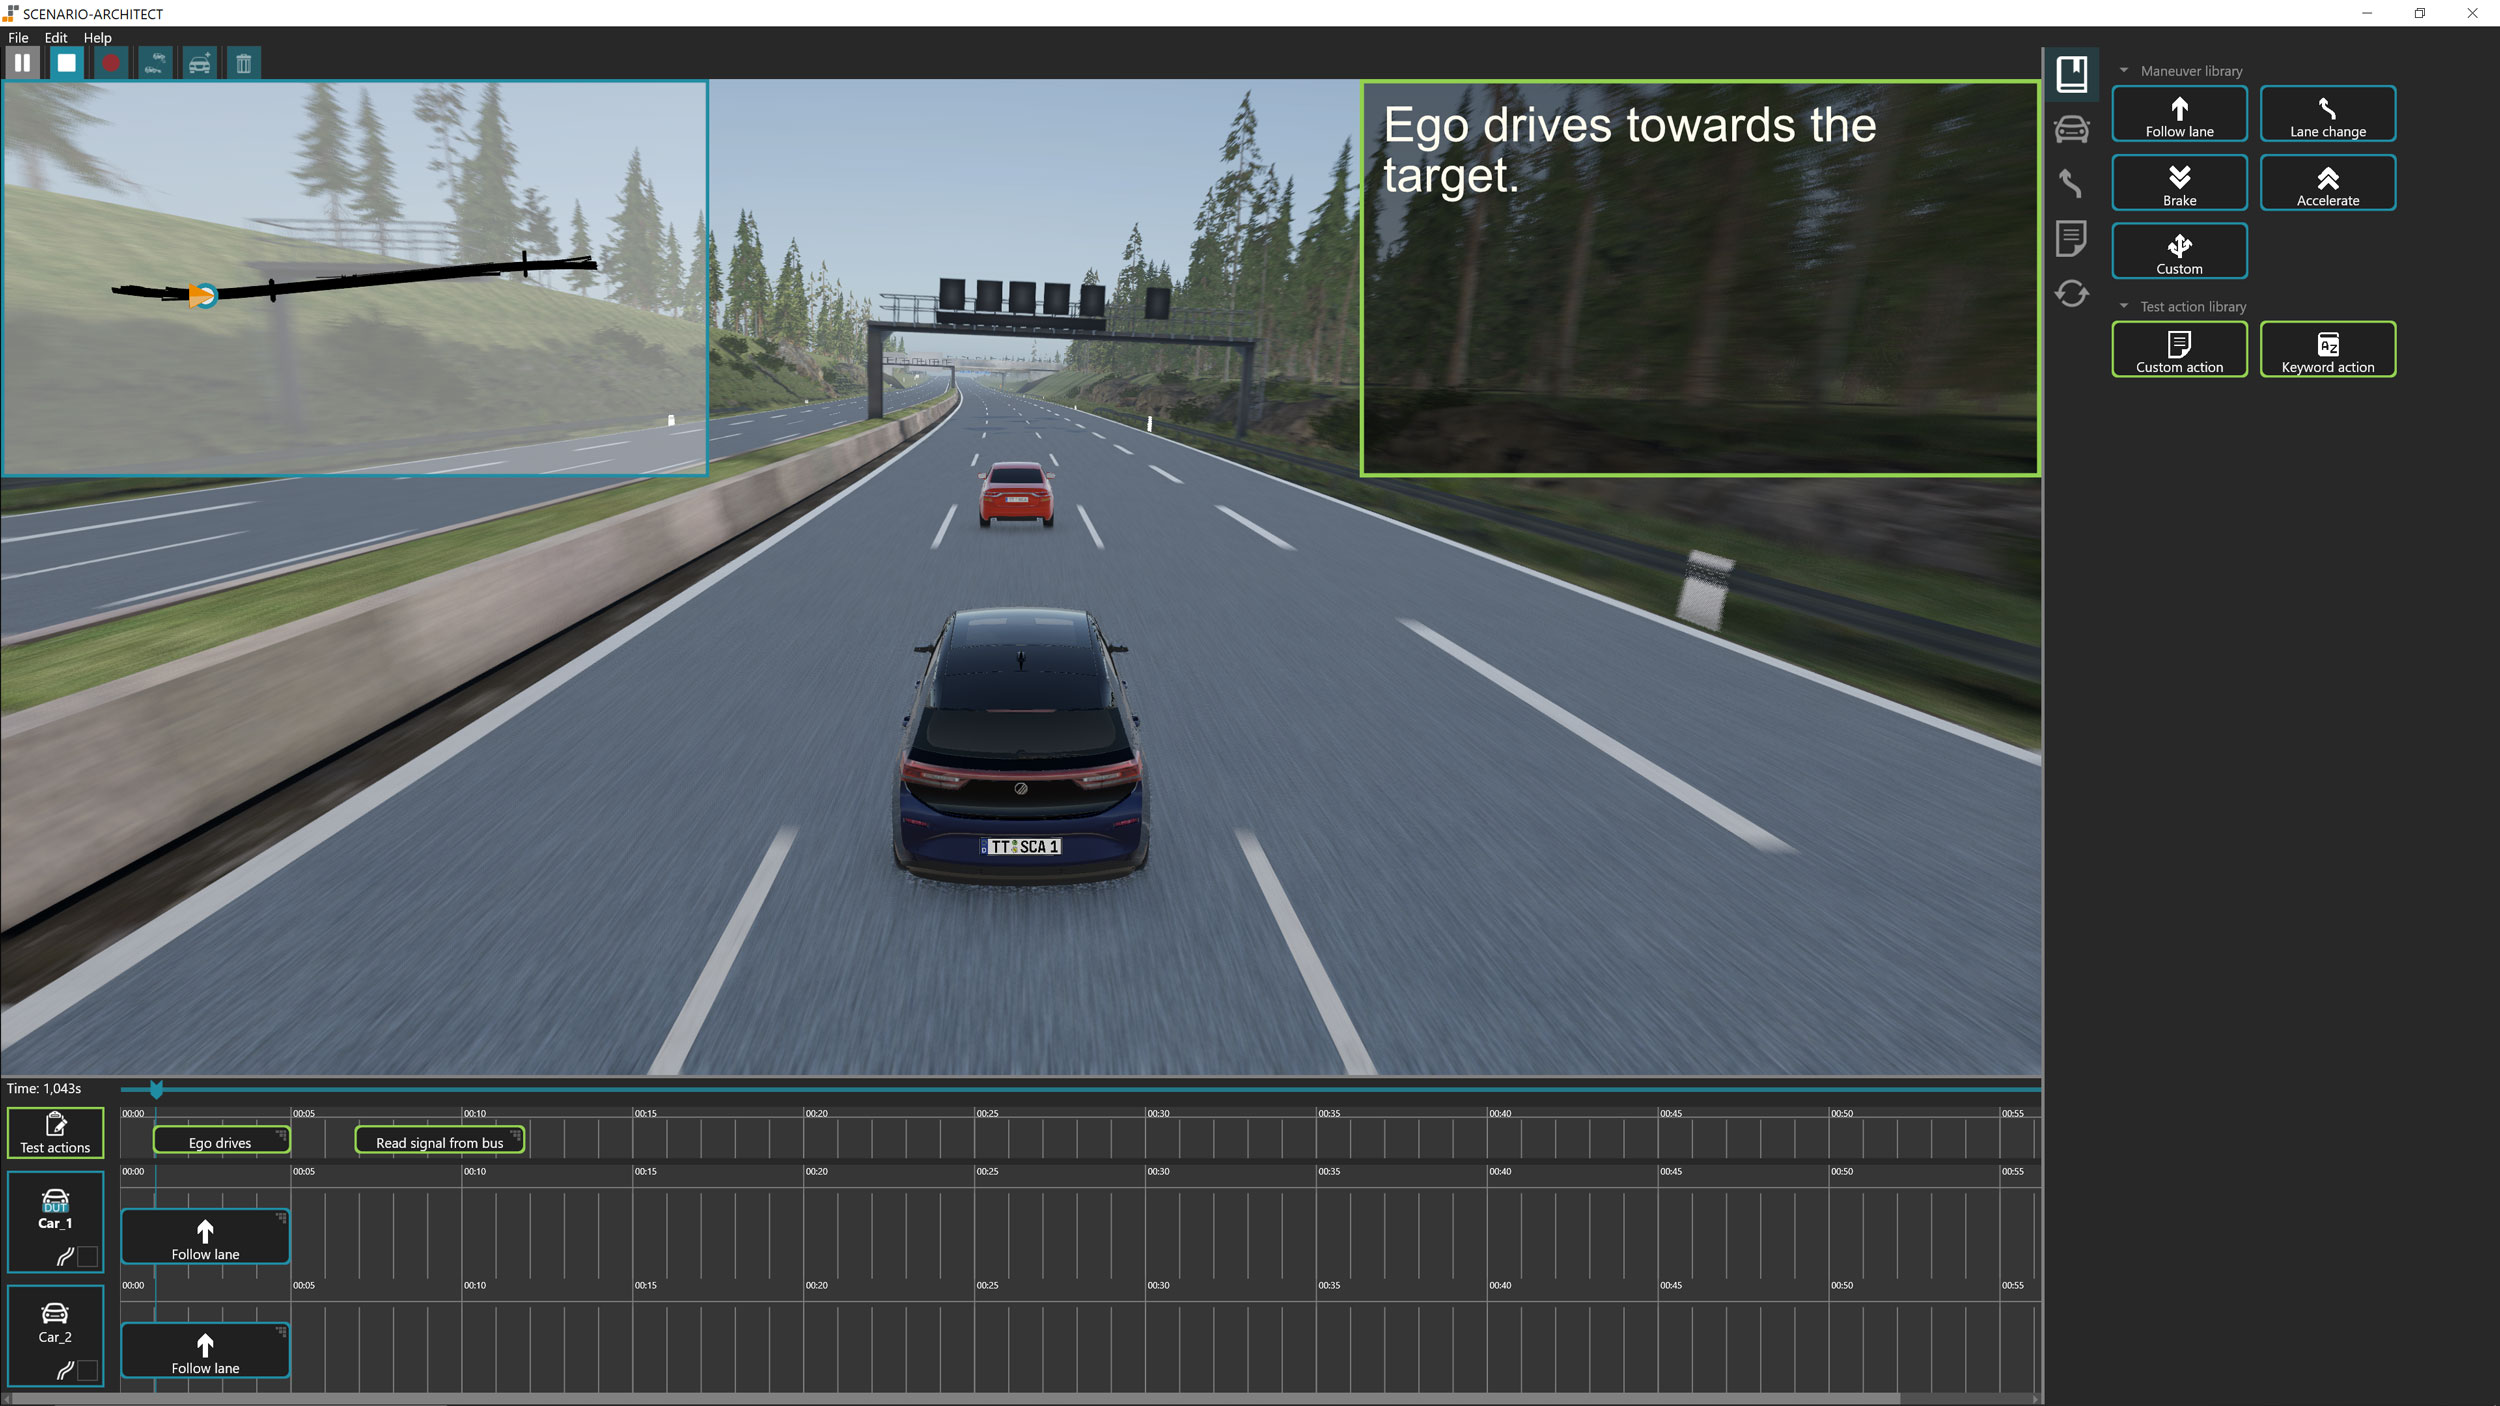
Task: Open the Edit menu
Action: 55,38
